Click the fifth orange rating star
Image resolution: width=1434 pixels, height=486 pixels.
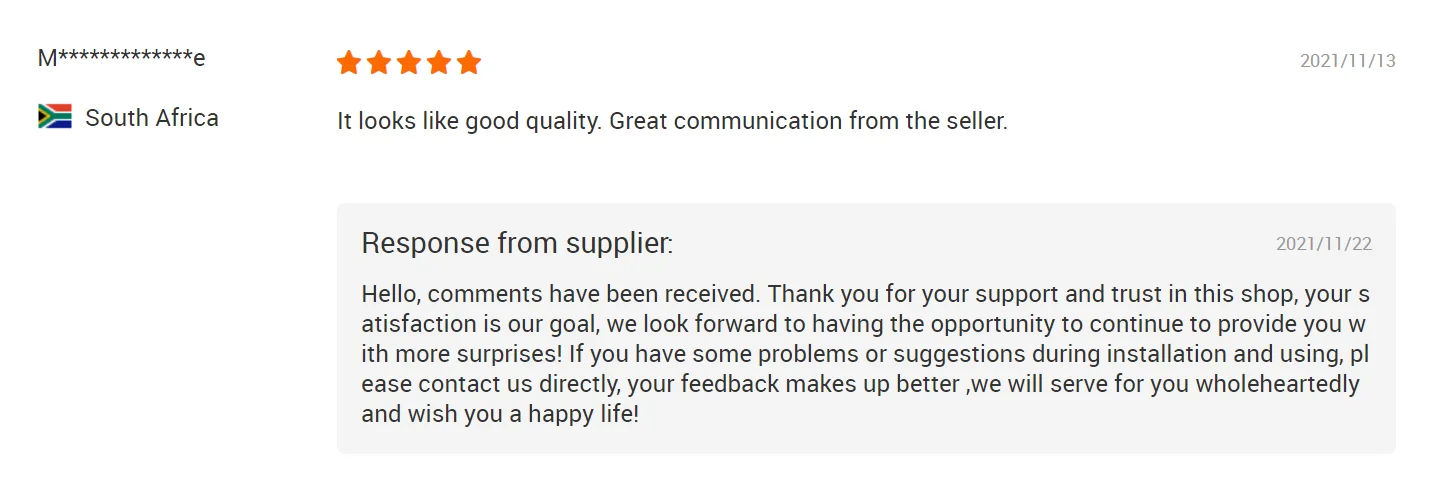(468, 63)
